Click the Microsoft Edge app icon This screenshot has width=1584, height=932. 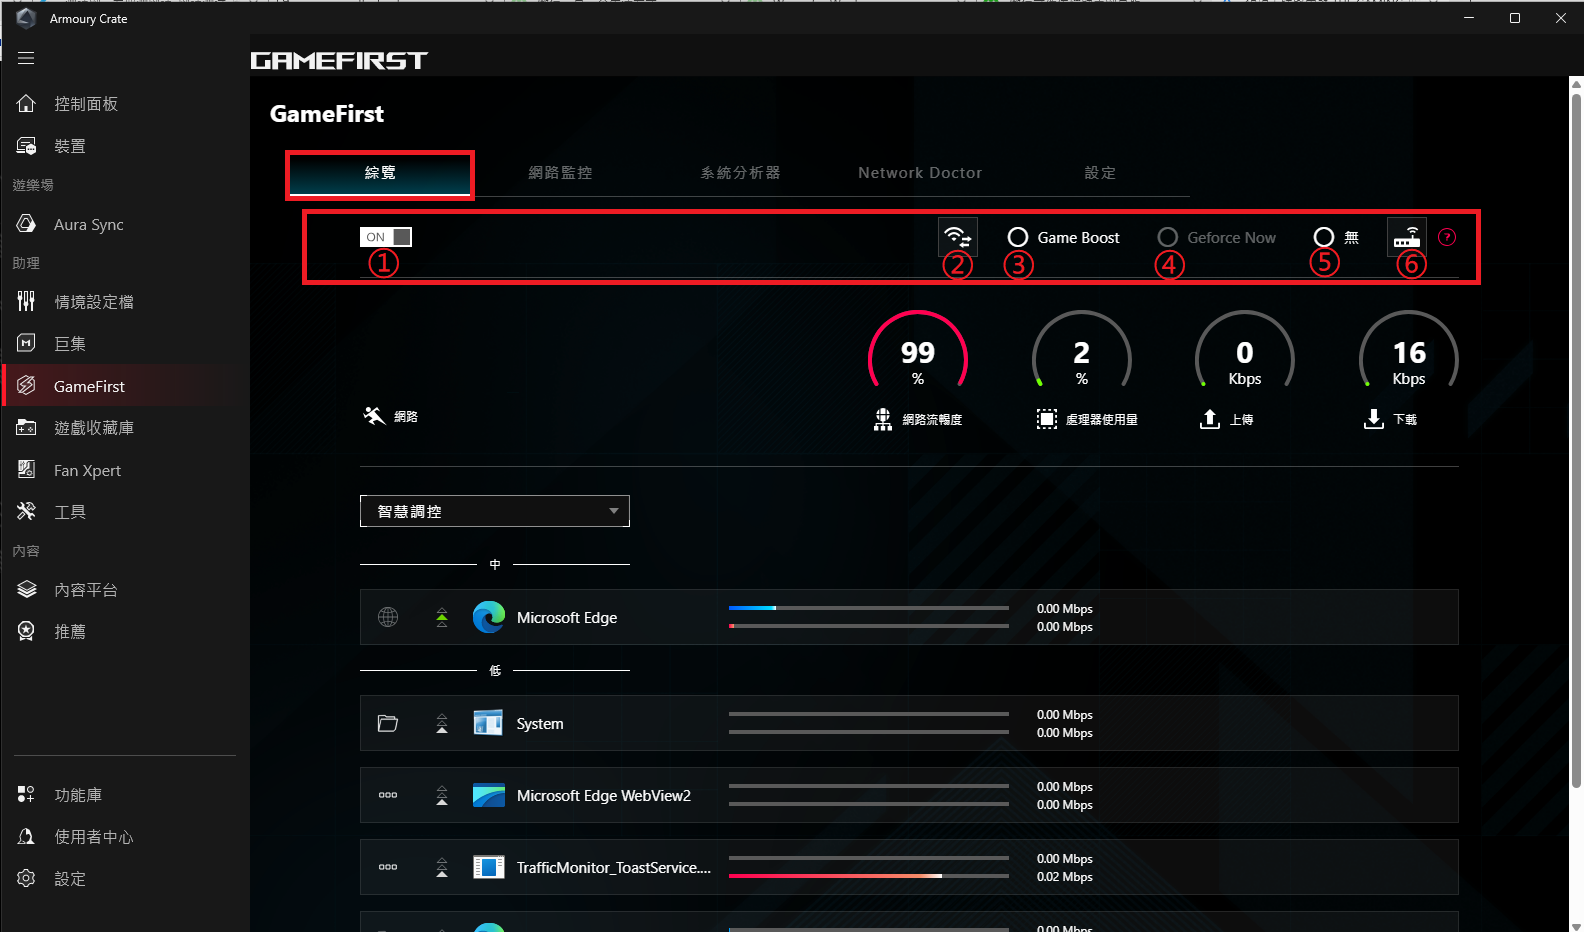(x=489, y=617)
